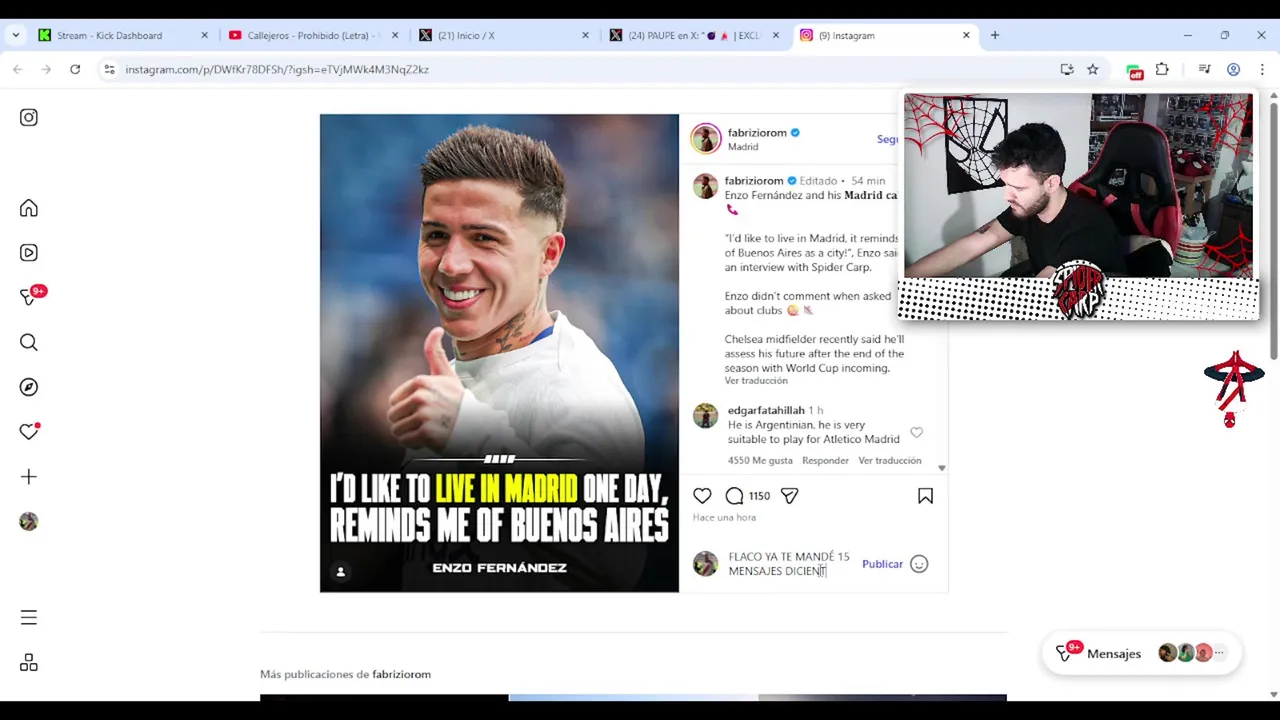Go to Home feed icon
Image resolution: width=1280 pixels, height=720 pixels.
pyautogui.click(x=28, y=208)
